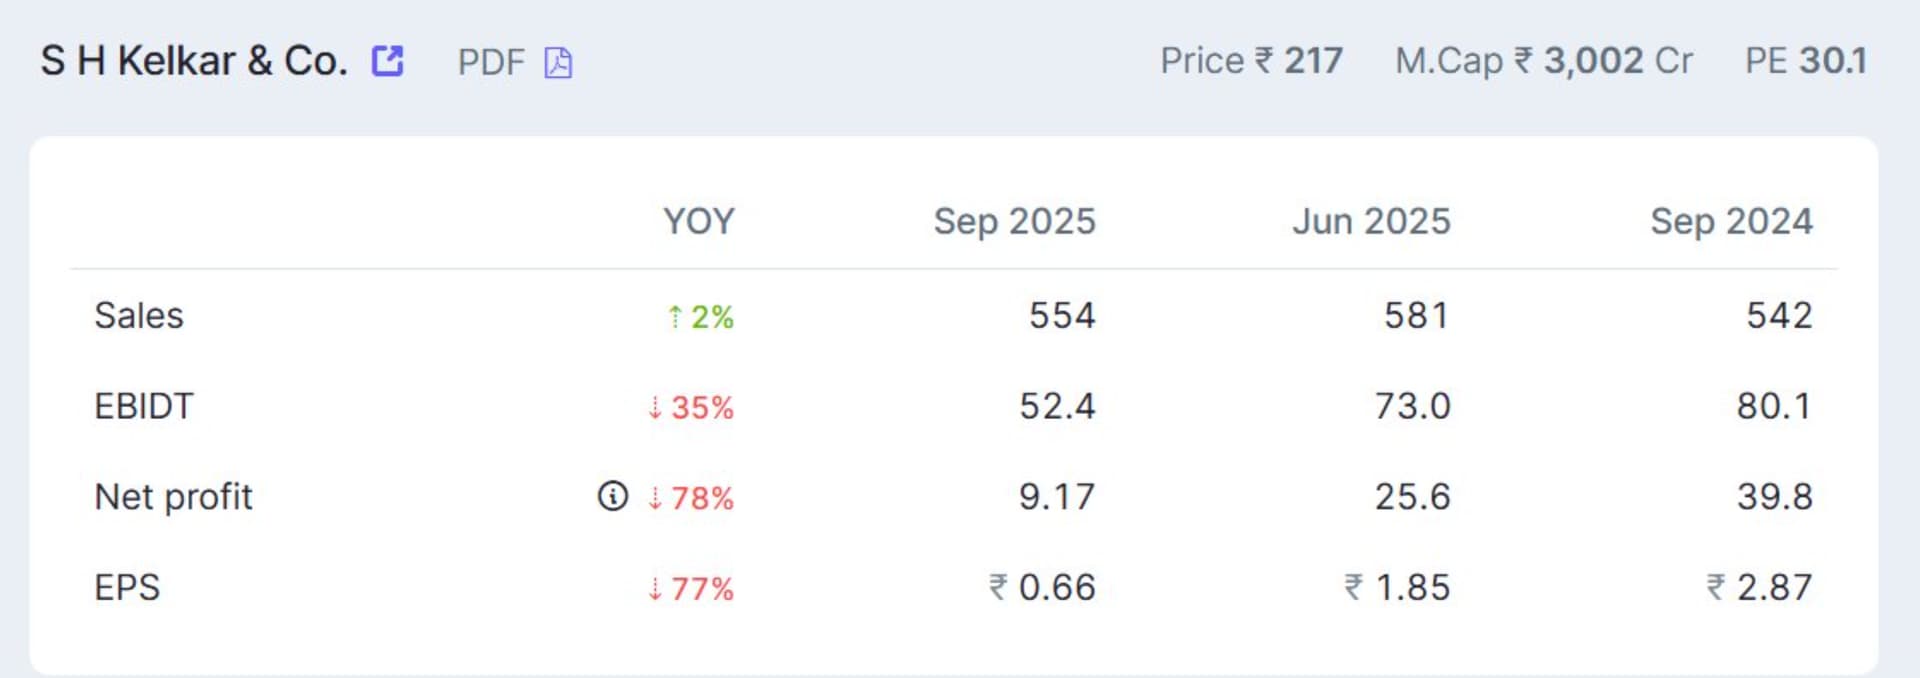
Task: Select the Sep 2025 column header
Action: click(1014, 221)
